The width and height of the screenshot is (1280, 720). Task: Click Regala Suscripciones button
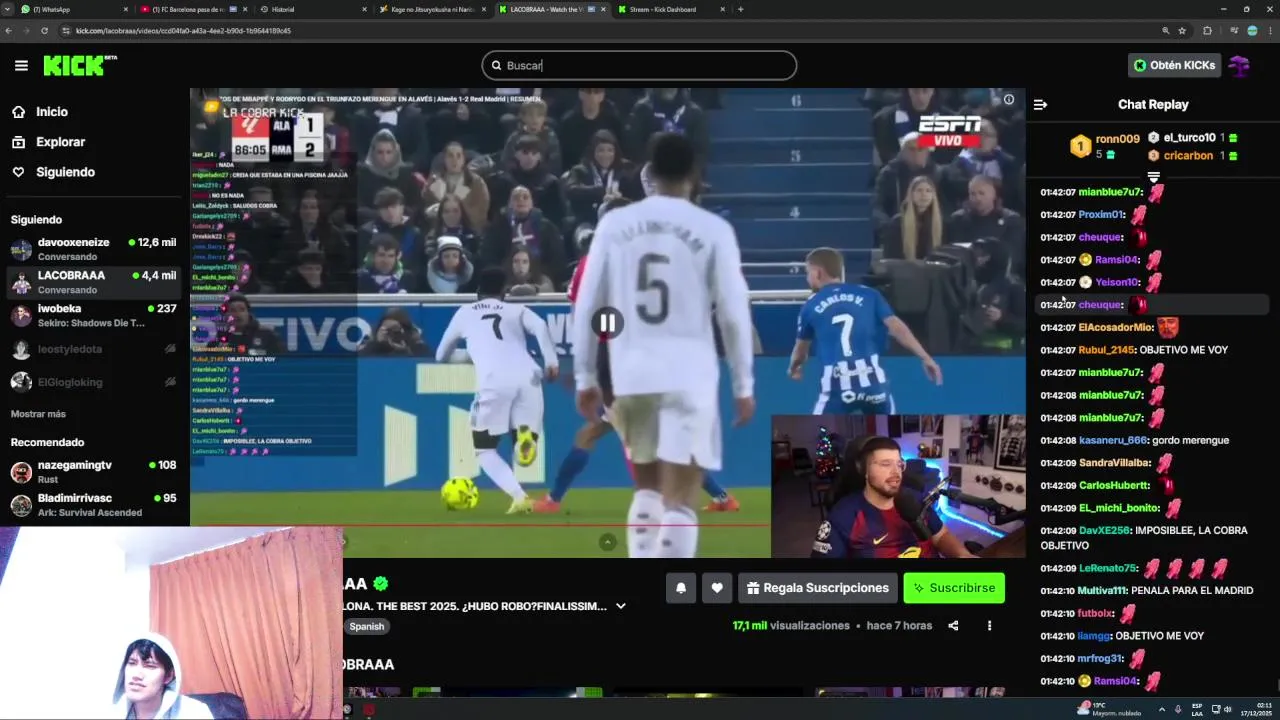[x=817, y=588]
